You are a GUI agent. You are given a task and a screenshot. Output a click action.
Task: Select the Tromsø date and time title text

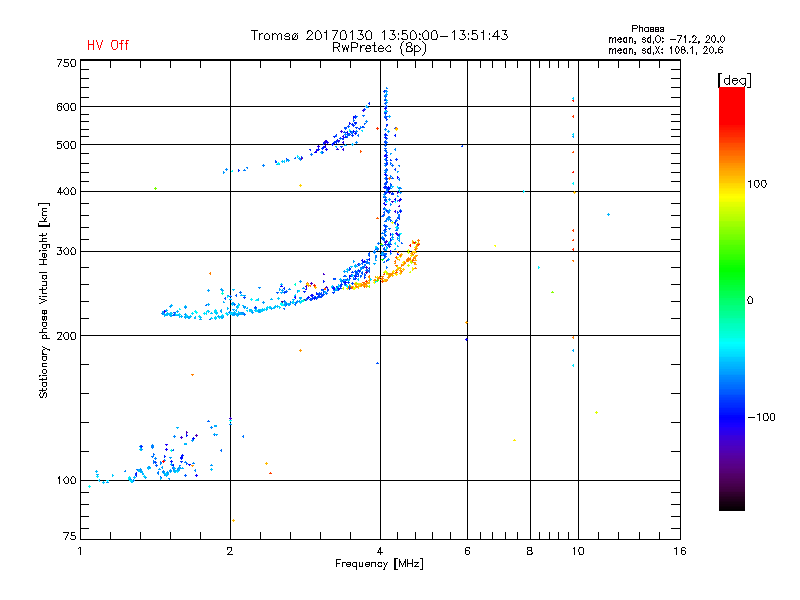379,35
